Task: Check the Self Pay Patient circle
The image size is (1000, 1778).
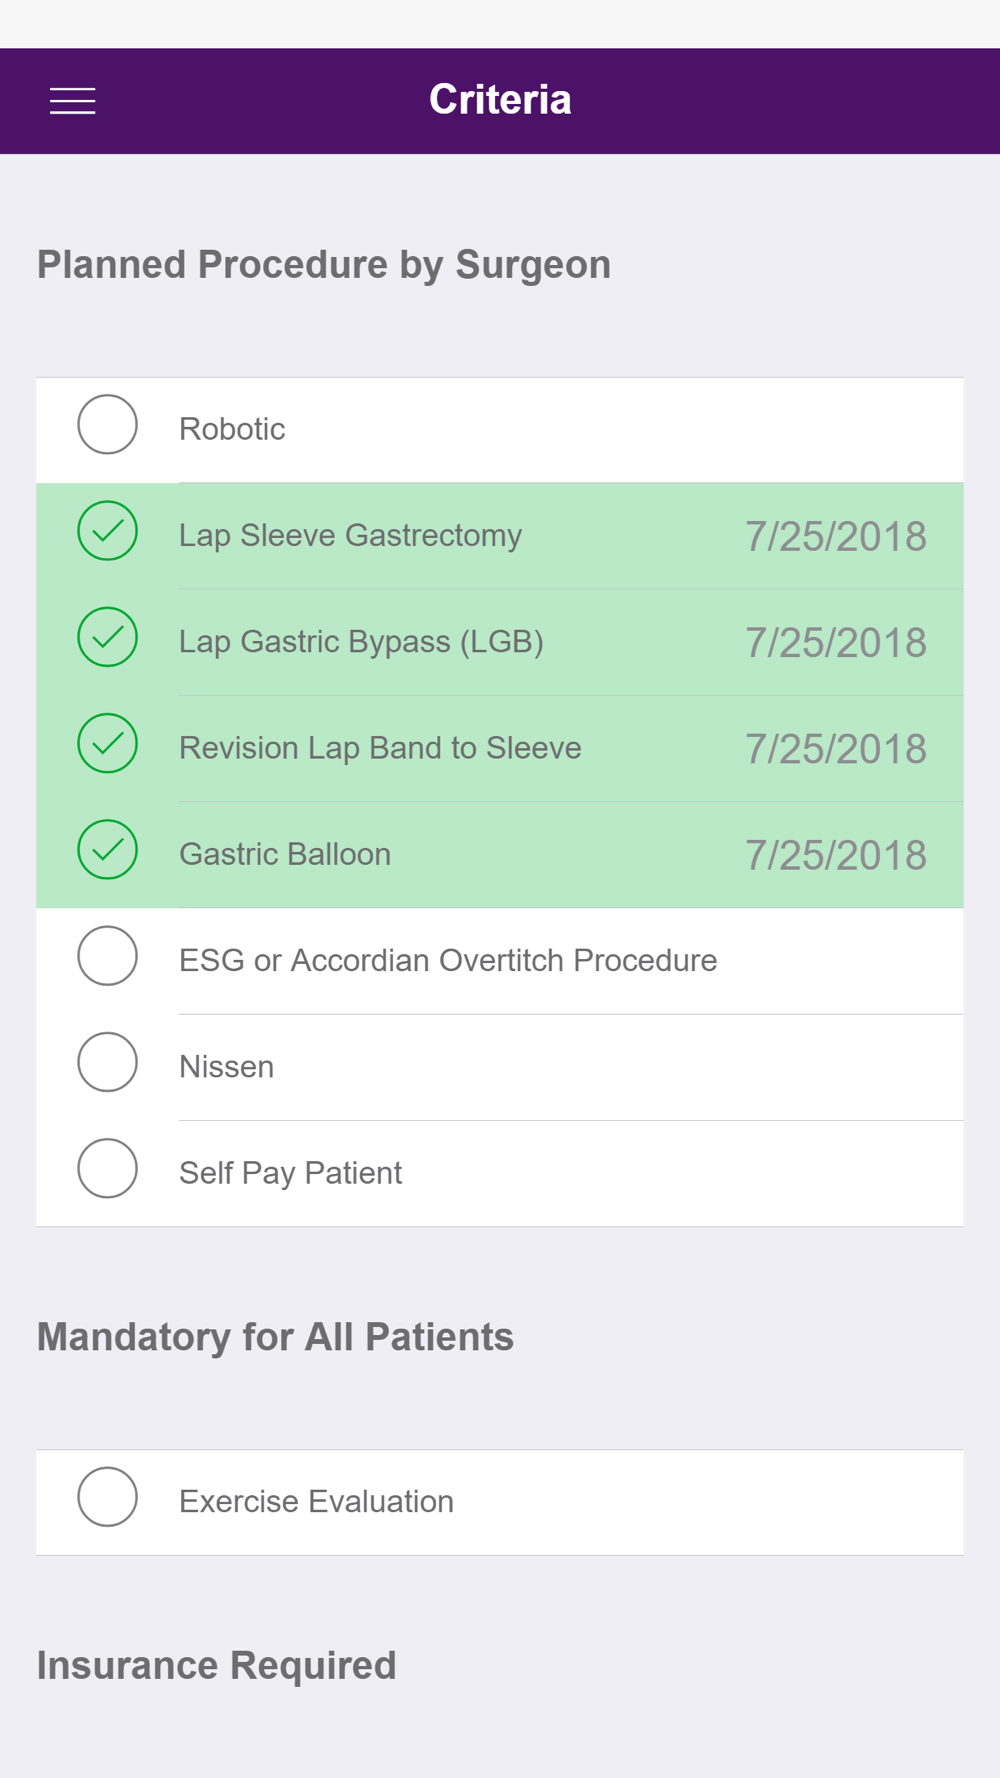Action: 107,1169
